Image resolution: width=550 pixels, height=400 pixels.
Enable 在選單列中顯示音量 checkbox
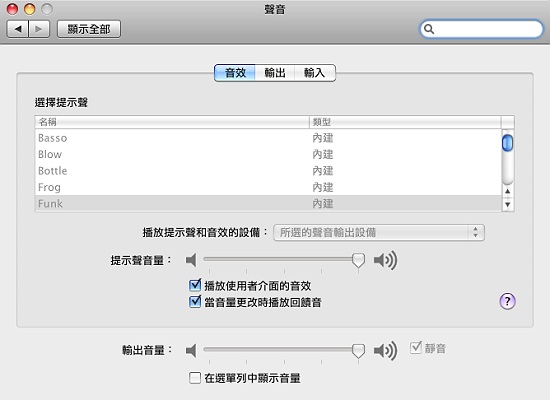195,378
